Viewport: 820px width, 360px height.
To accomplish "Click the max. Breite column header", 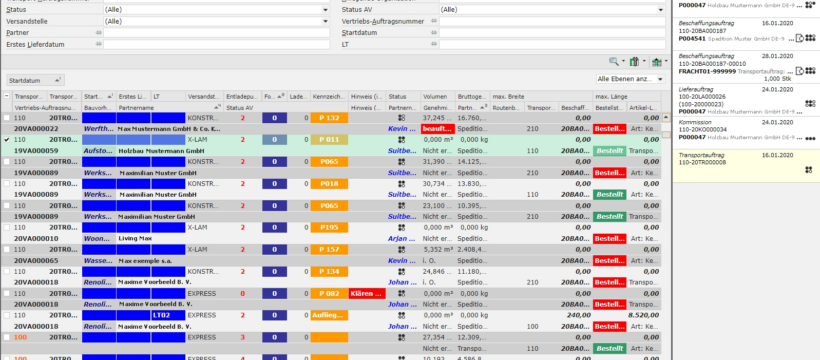I will 541,96.
